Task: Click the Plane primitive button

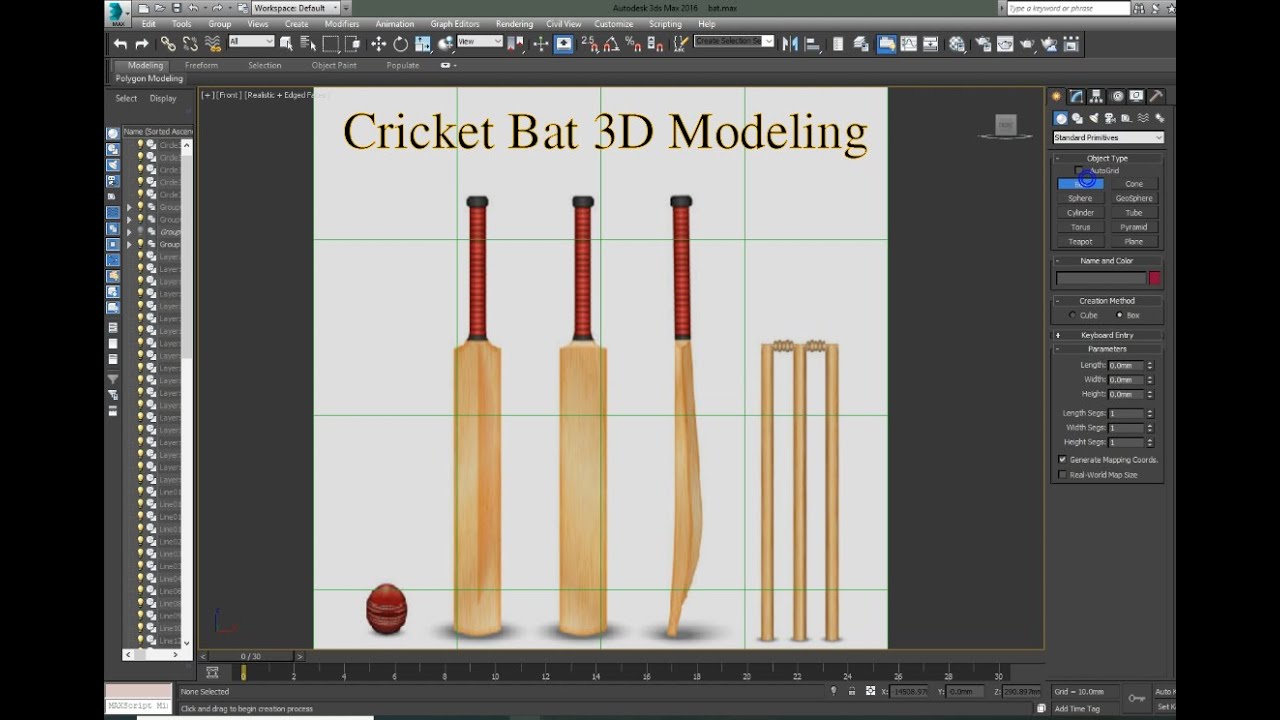Action: pyautogui.click(x=1134, y=241)
